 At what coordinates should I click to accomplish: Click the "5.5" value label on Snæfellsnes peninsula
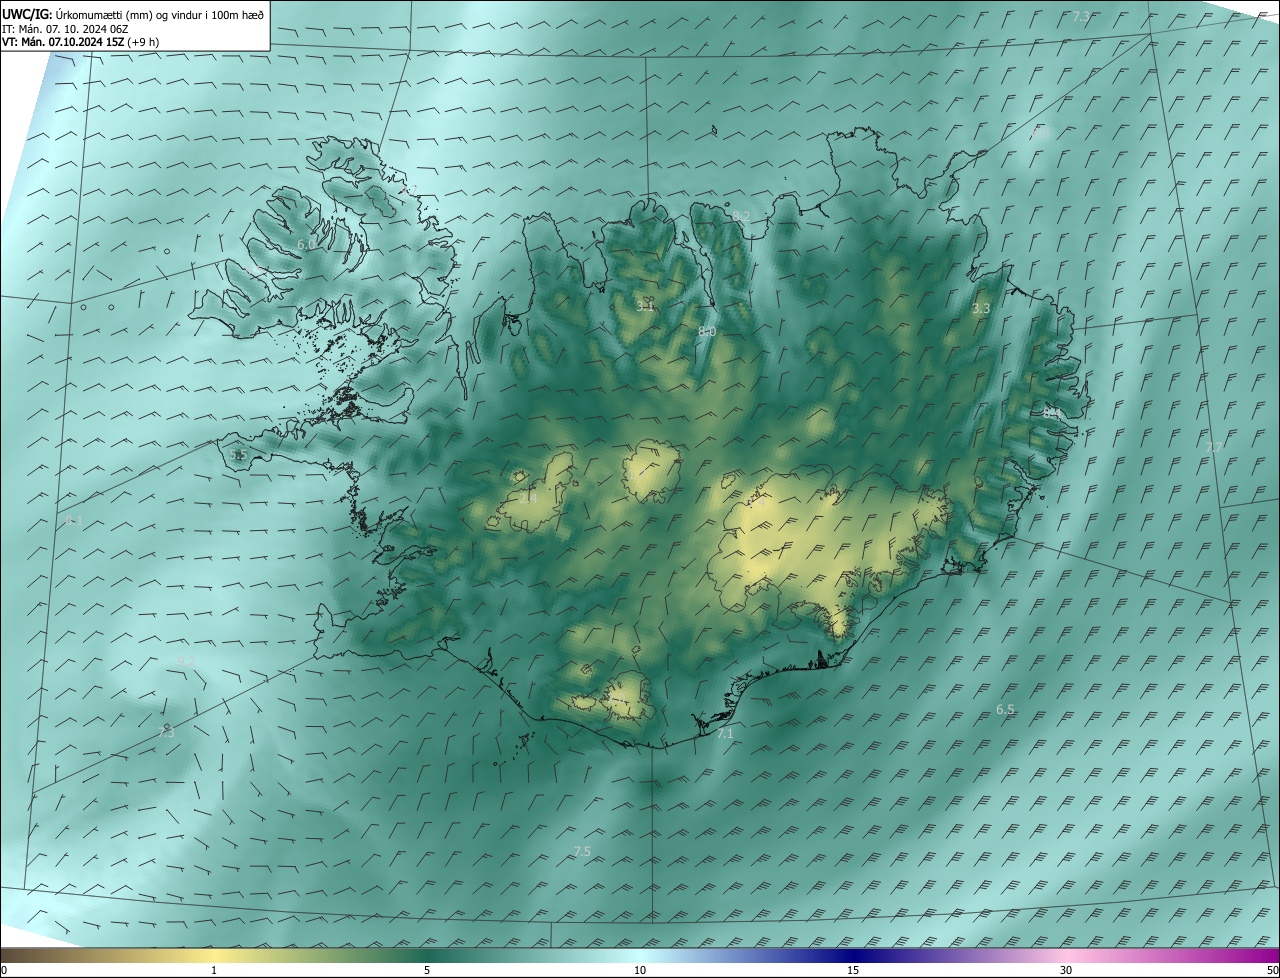(238, 455)
